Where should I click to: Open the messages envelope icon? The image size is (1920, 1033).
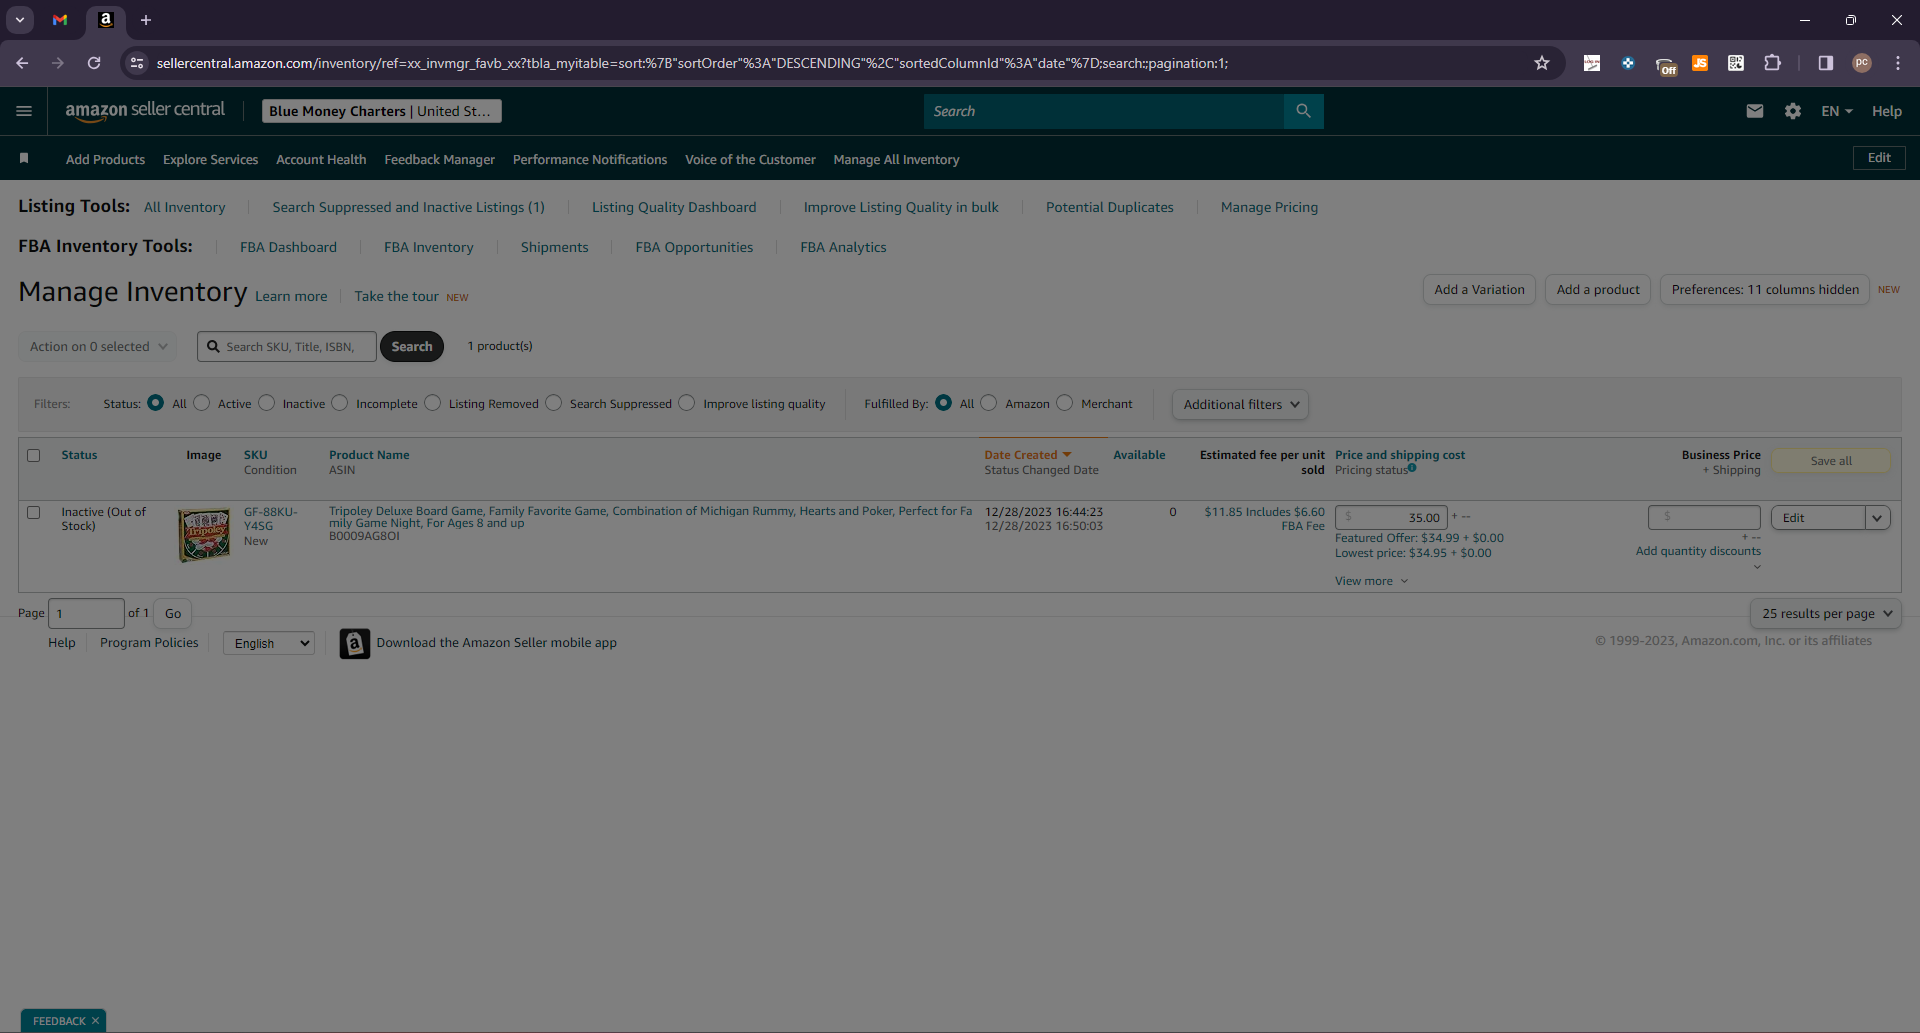[x=1755, y=111]
